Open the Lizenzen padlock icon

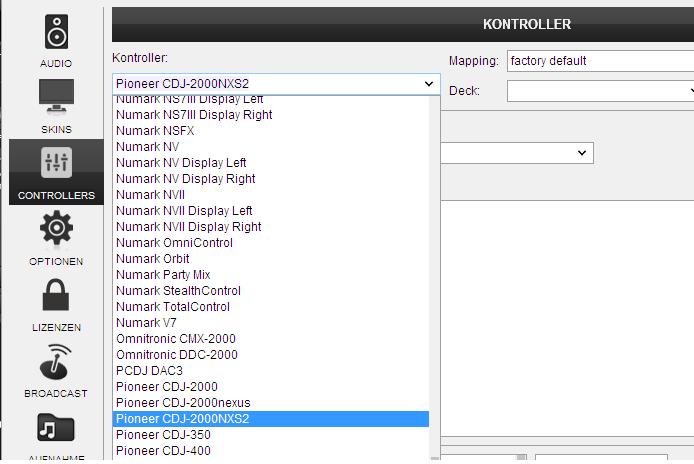click(x=56, y=295)
